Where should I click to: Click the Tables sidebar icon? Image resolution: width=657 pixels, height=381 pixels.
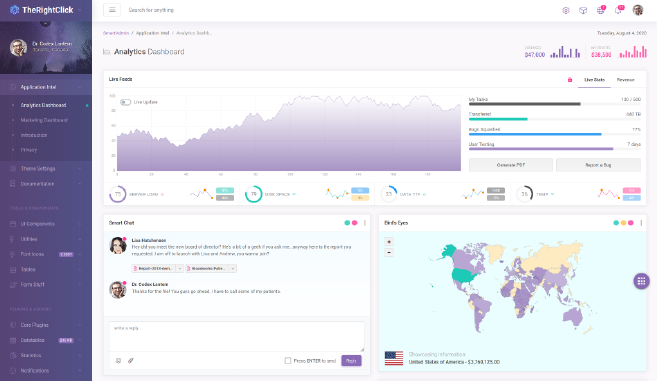[13, 270]
